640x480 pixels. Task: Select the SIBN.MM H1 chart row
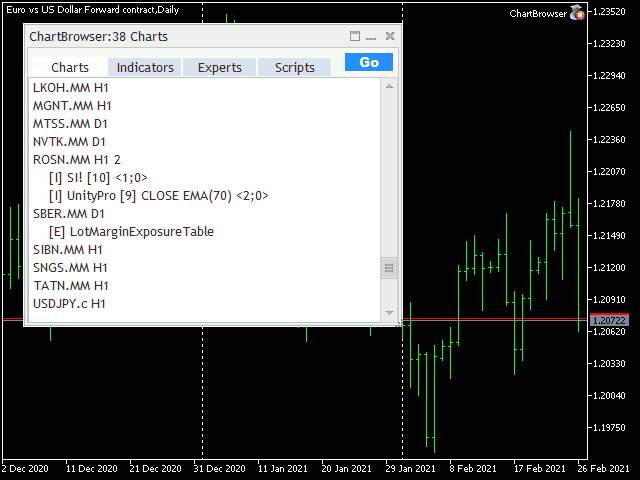tap(205, 249)
